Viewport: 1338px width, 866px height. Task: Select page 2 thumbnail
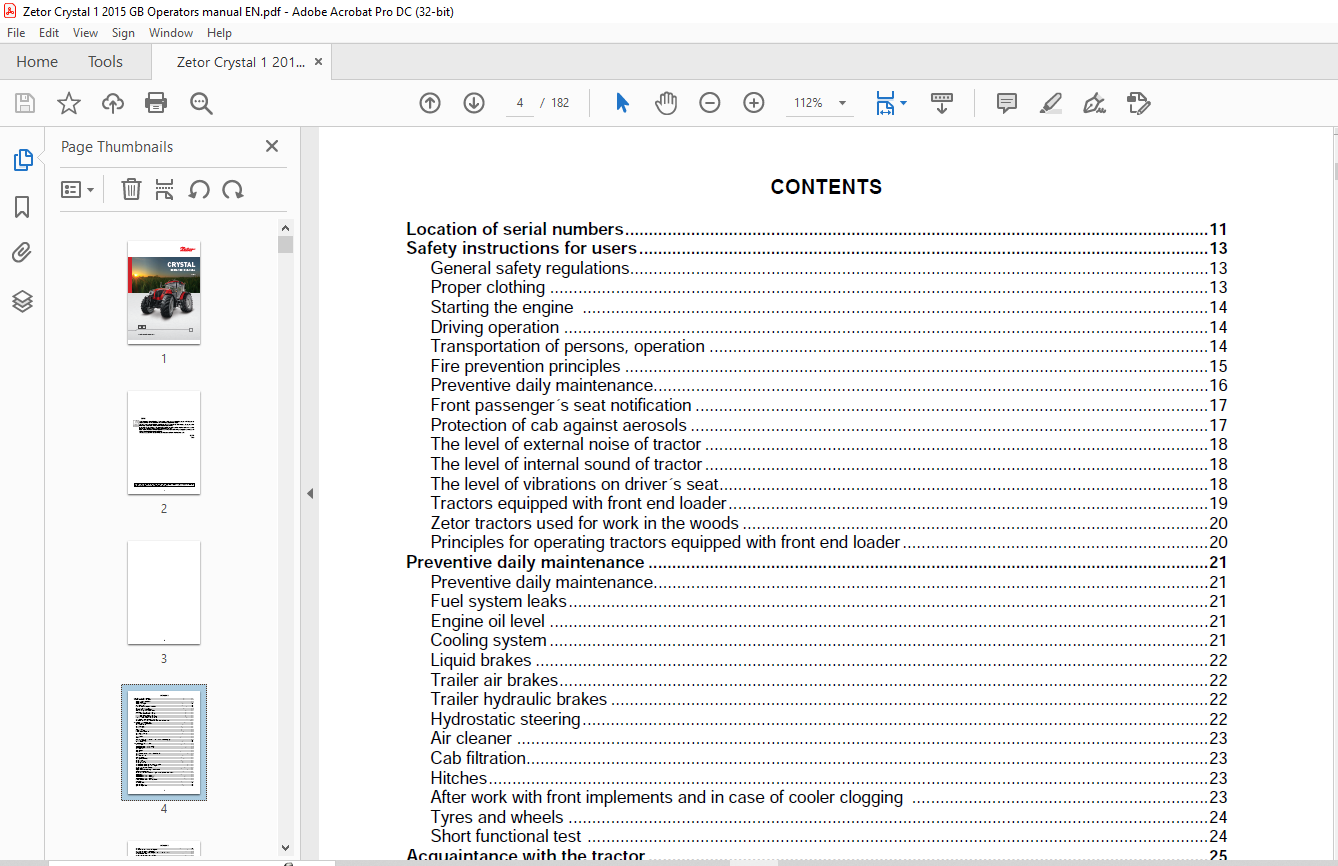tap(164, 442)
